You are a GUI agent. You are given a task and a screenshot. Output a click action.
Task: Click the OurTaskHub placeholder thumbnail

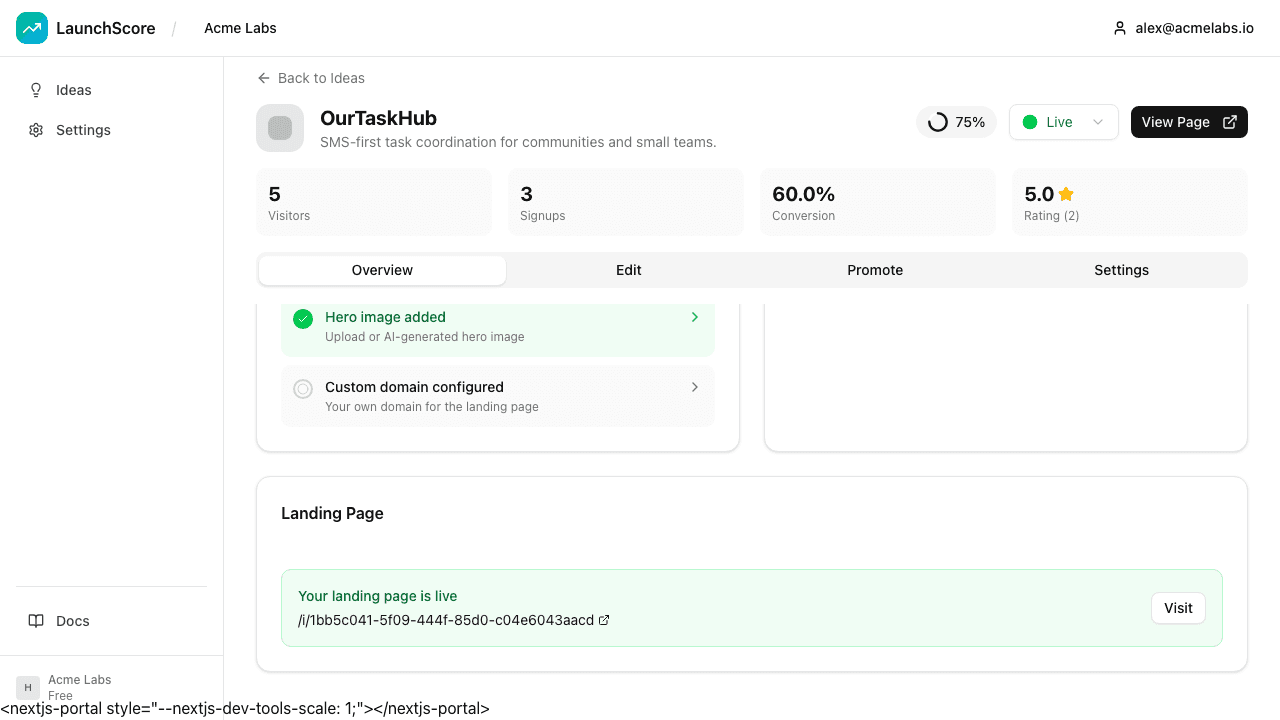coord(280,128)
